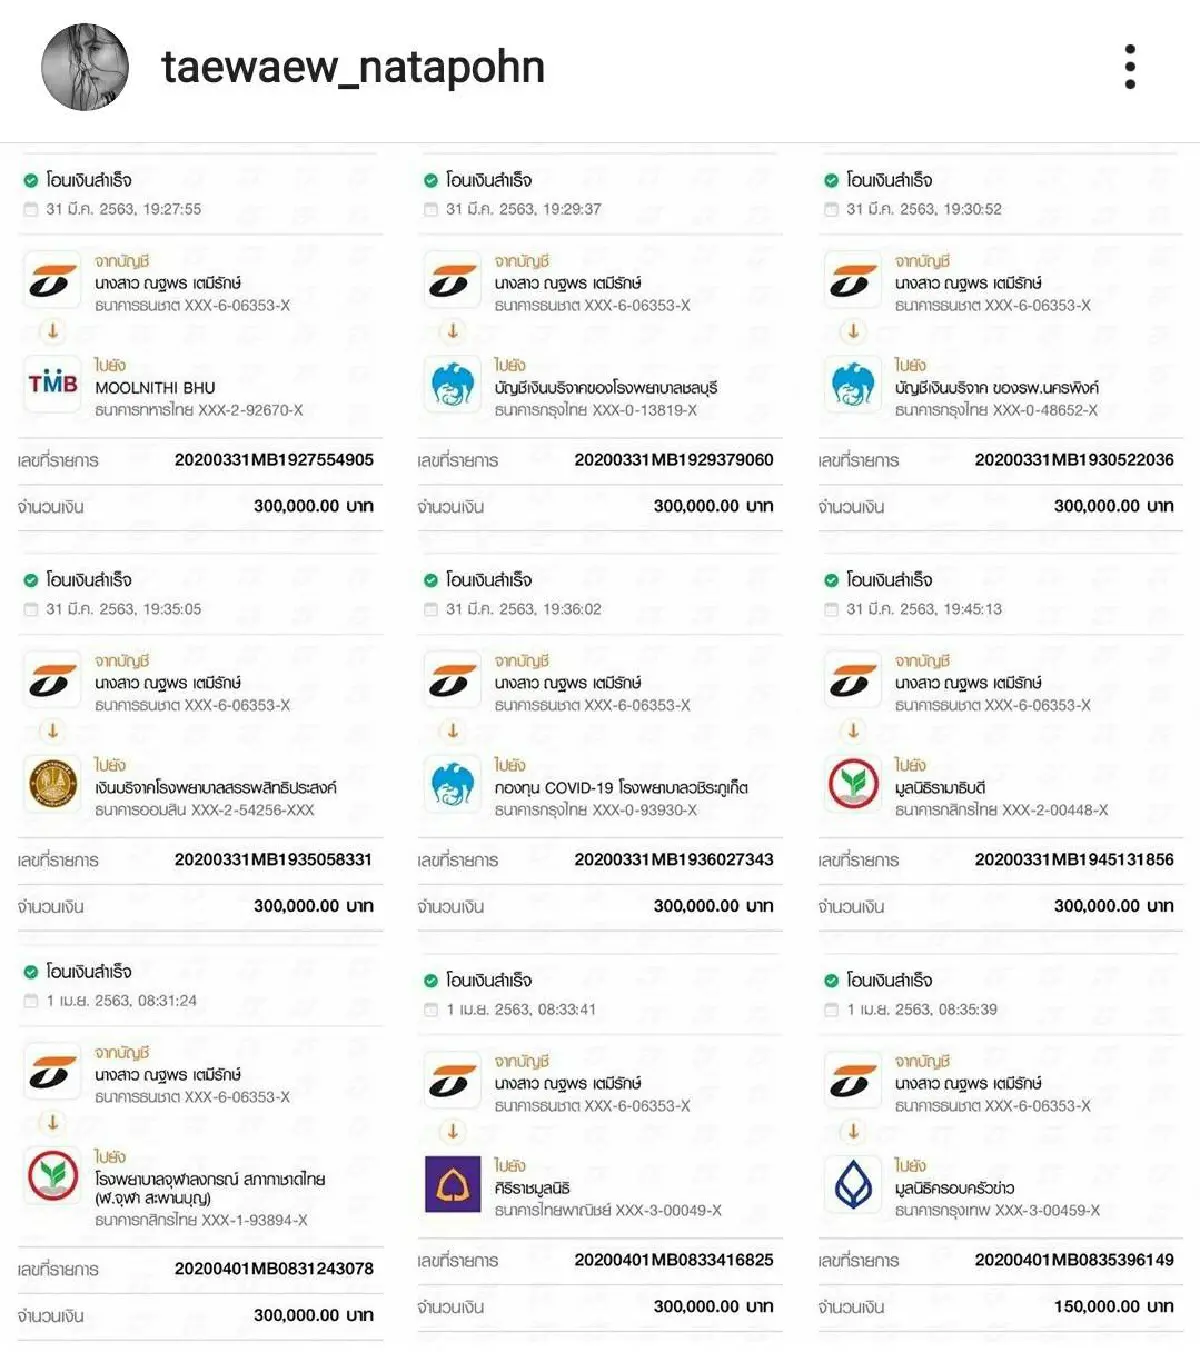Viewport: 1200px width, 1352px height.
Task: Click the Bangkok Bank blue logo
Action: 853,1184
